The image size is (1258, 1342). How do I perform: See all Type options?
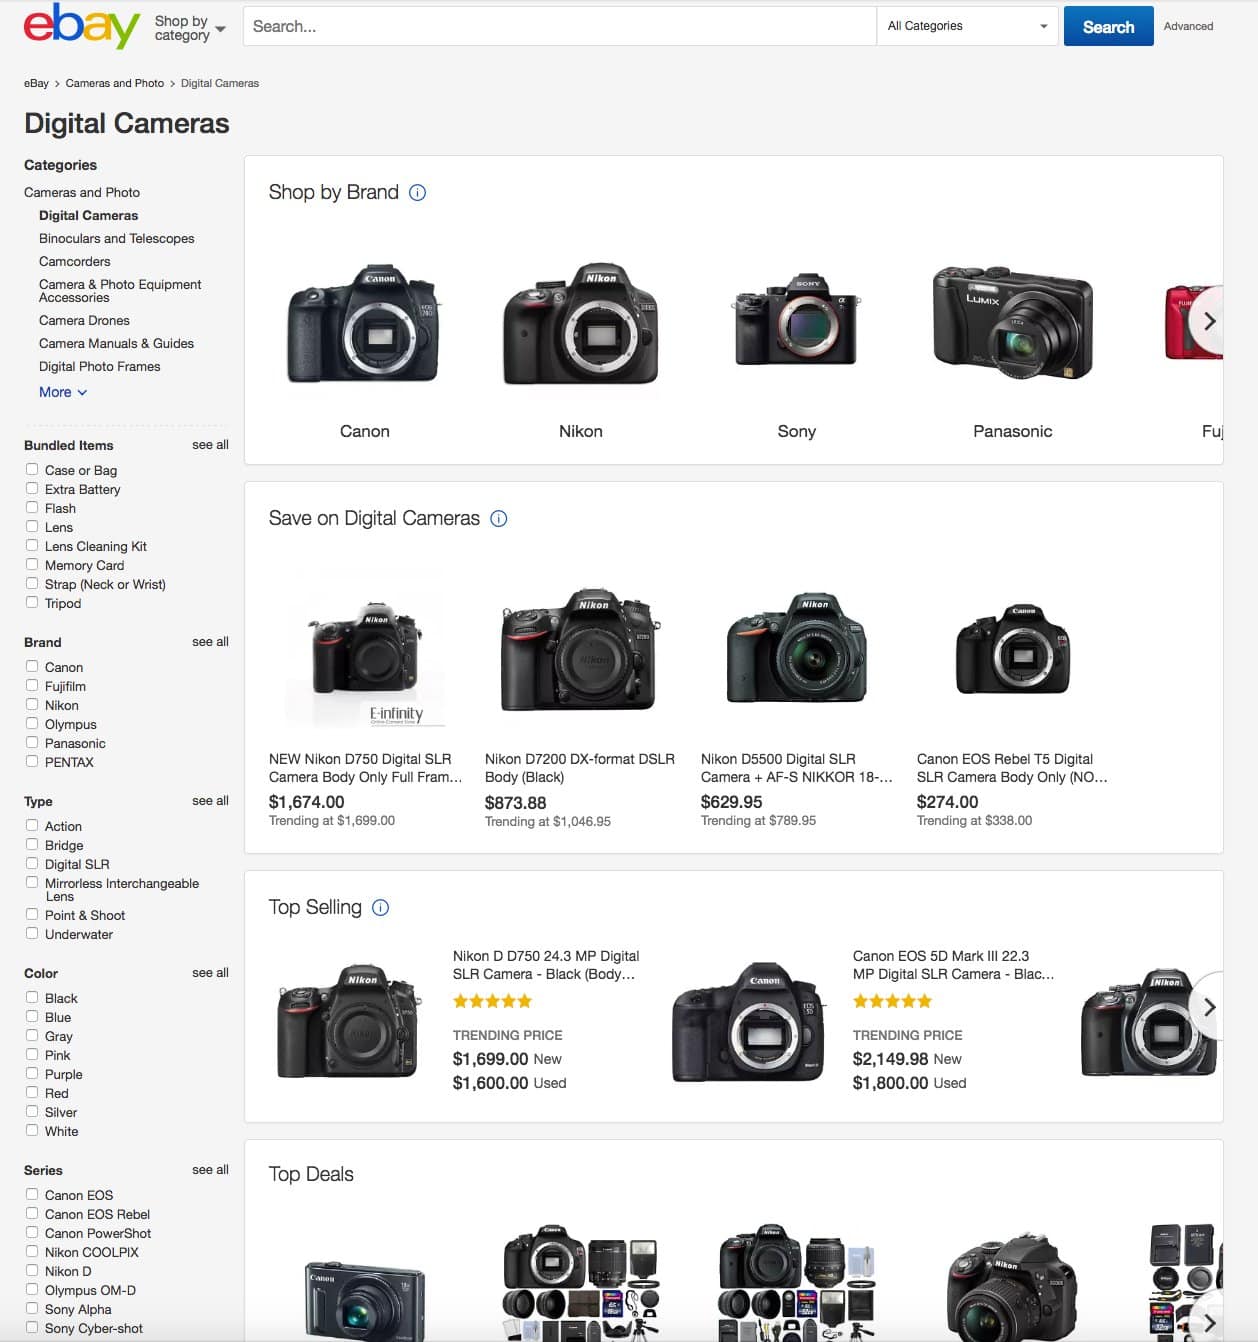click(x=210, y=801)
